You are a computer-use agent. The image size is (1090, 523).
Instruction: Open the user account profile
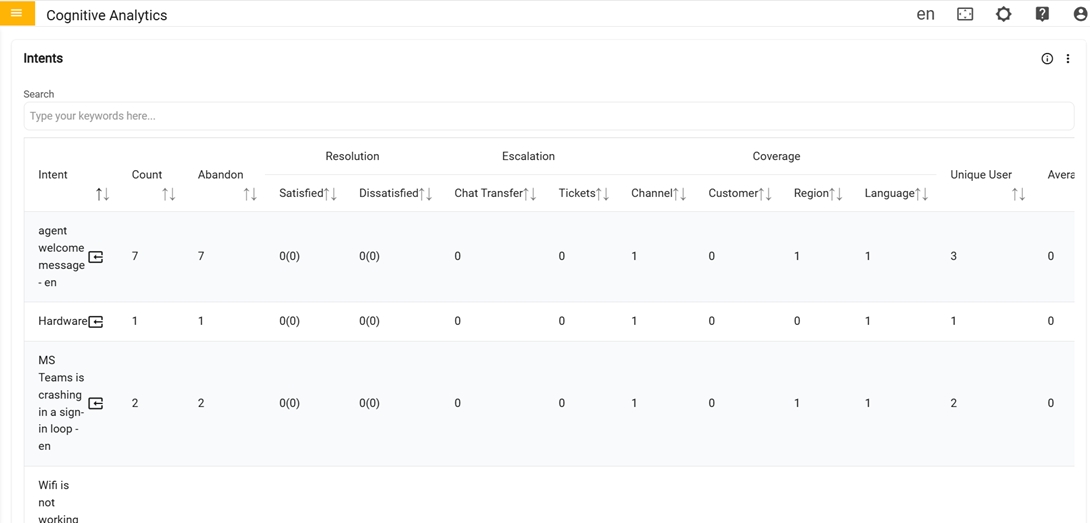coord(1080,14)
